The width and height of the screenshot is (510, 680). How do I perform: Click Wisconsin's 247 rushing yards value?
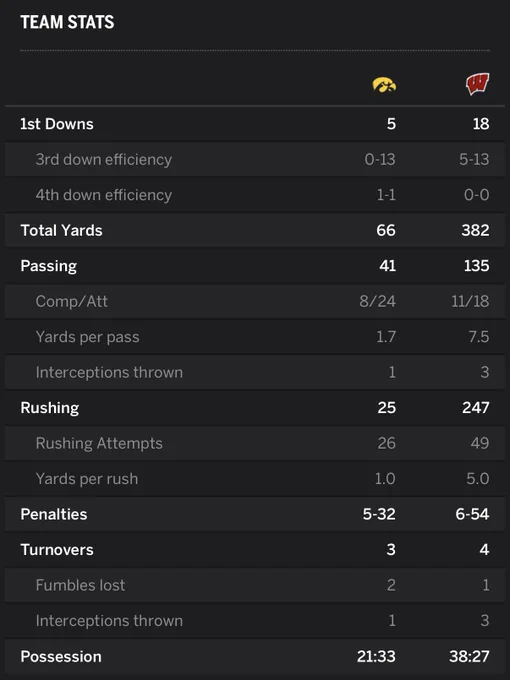tap(476, 408)
